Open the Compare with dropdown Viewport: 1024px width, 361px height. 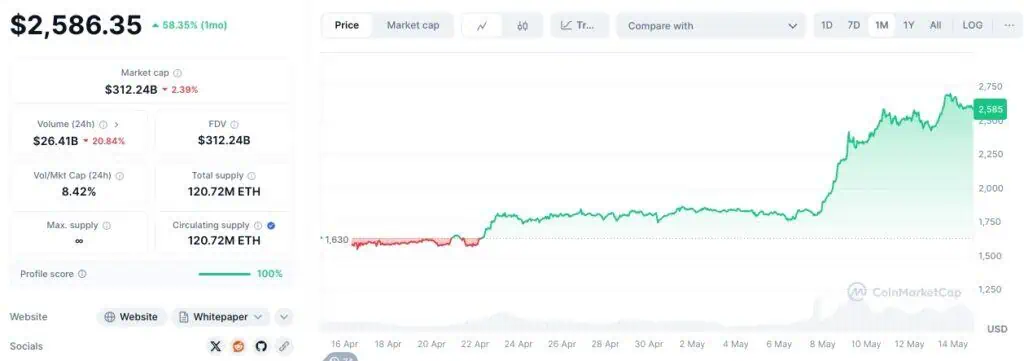click(x=711, y=25)
